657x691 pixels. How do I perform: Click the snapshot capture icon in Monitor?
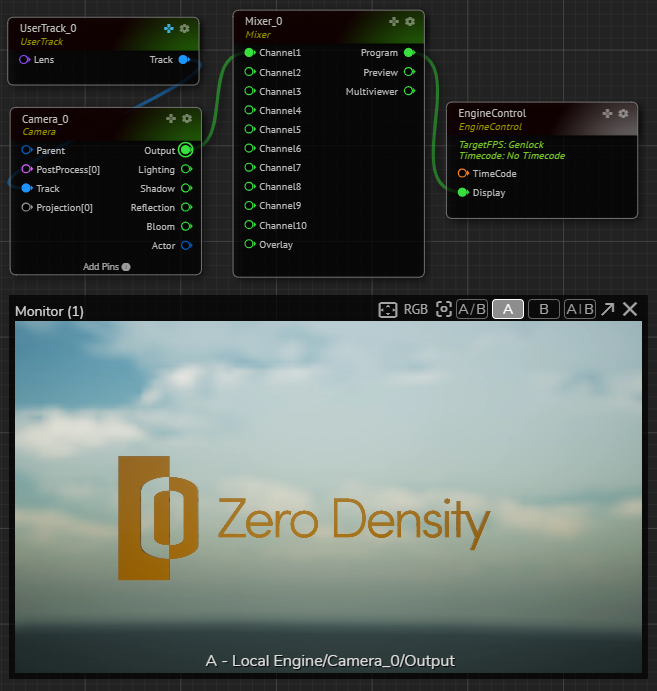pos(444,310)
